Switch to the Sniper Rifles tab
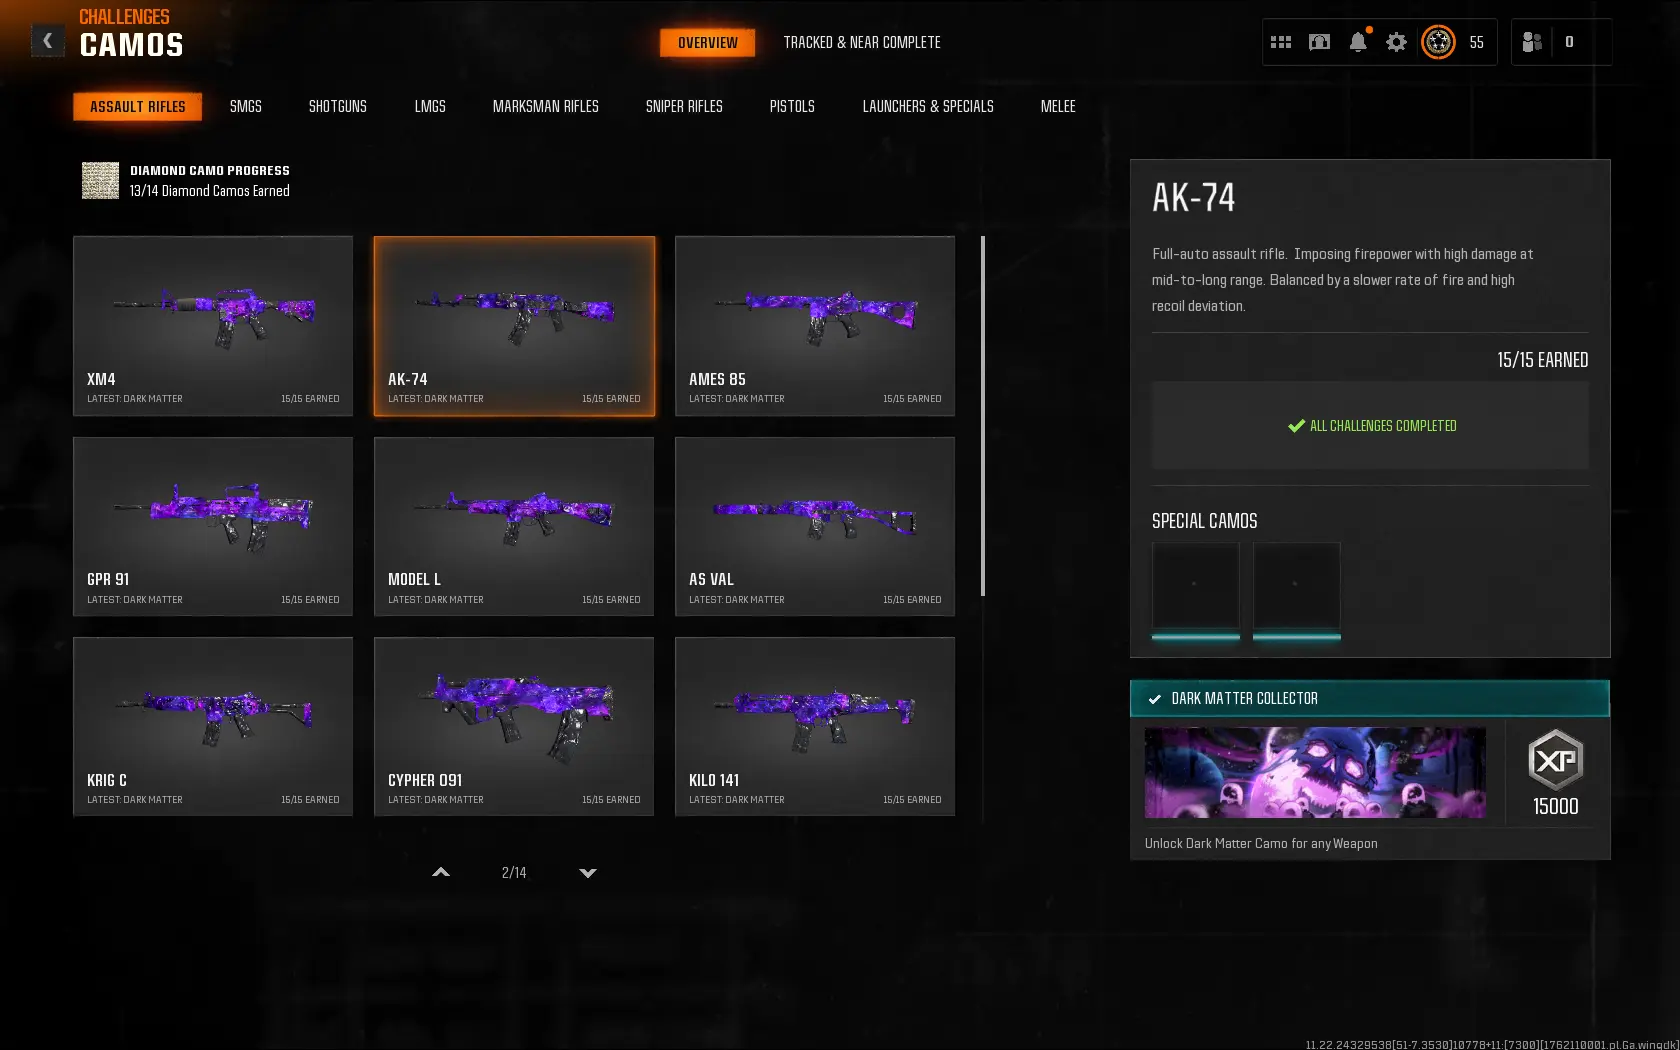 684,107
